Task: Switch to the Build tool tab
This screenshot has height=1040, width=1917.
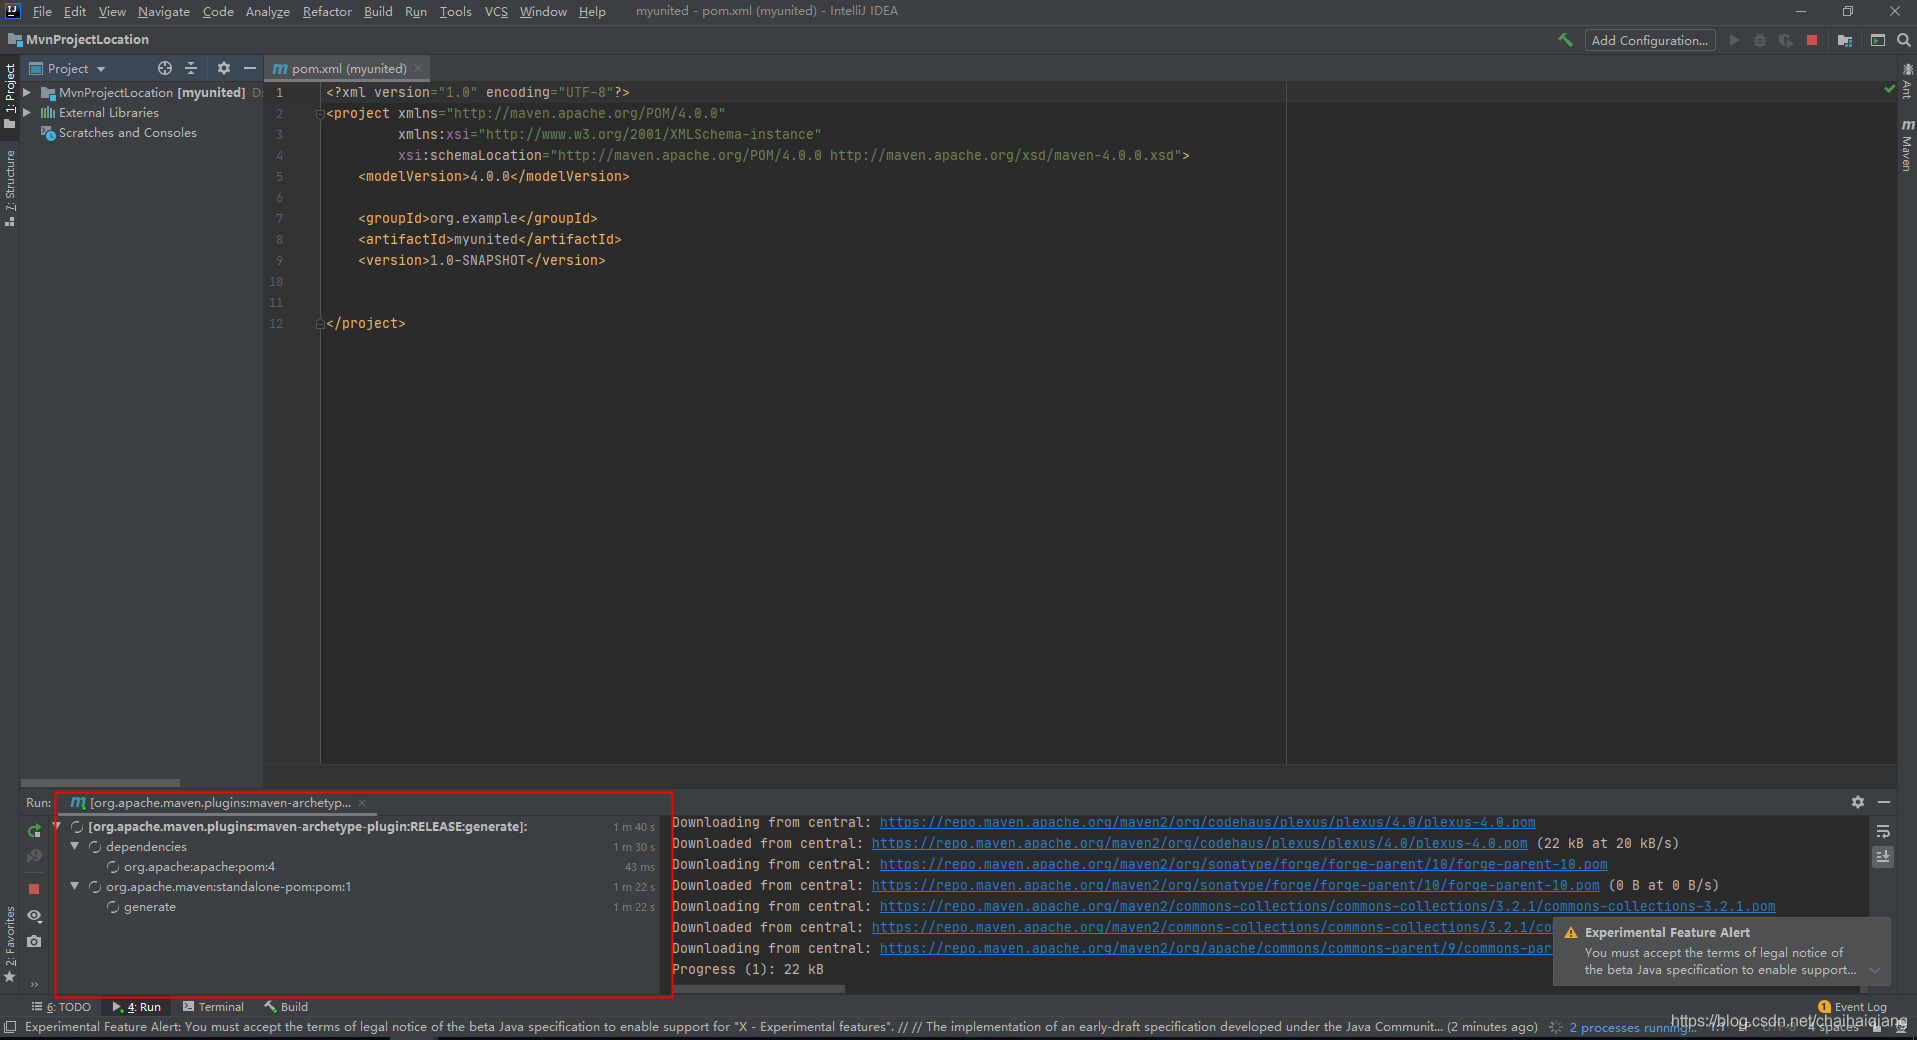Action: coord(286,1007)
